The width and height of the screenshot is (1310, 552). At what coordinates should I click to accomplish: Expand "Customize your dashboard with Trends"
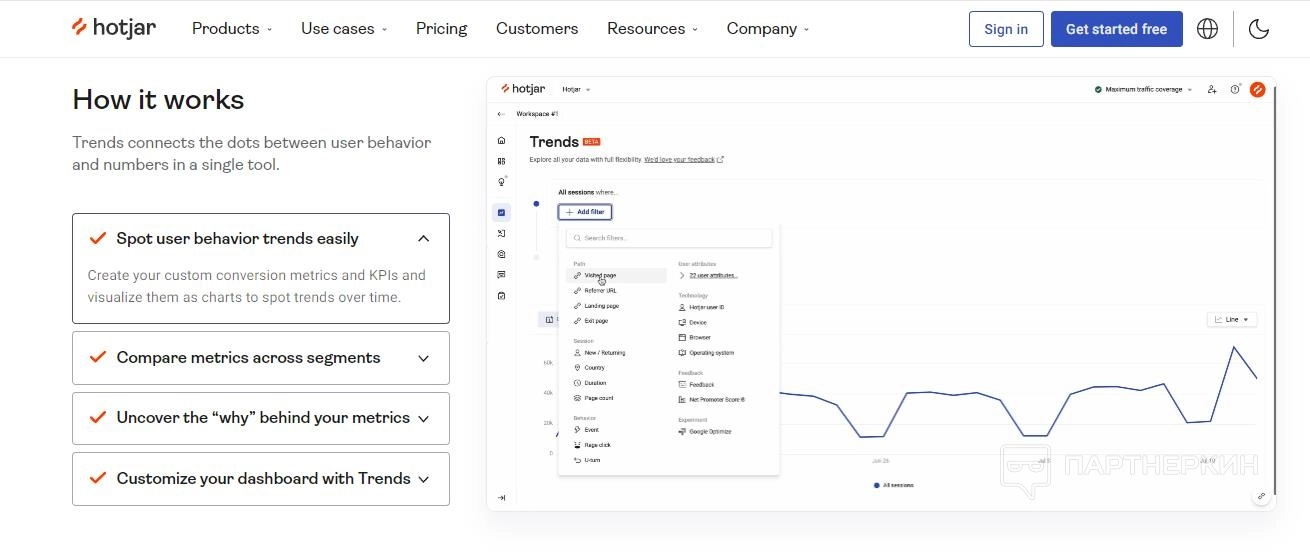point(423,479)
